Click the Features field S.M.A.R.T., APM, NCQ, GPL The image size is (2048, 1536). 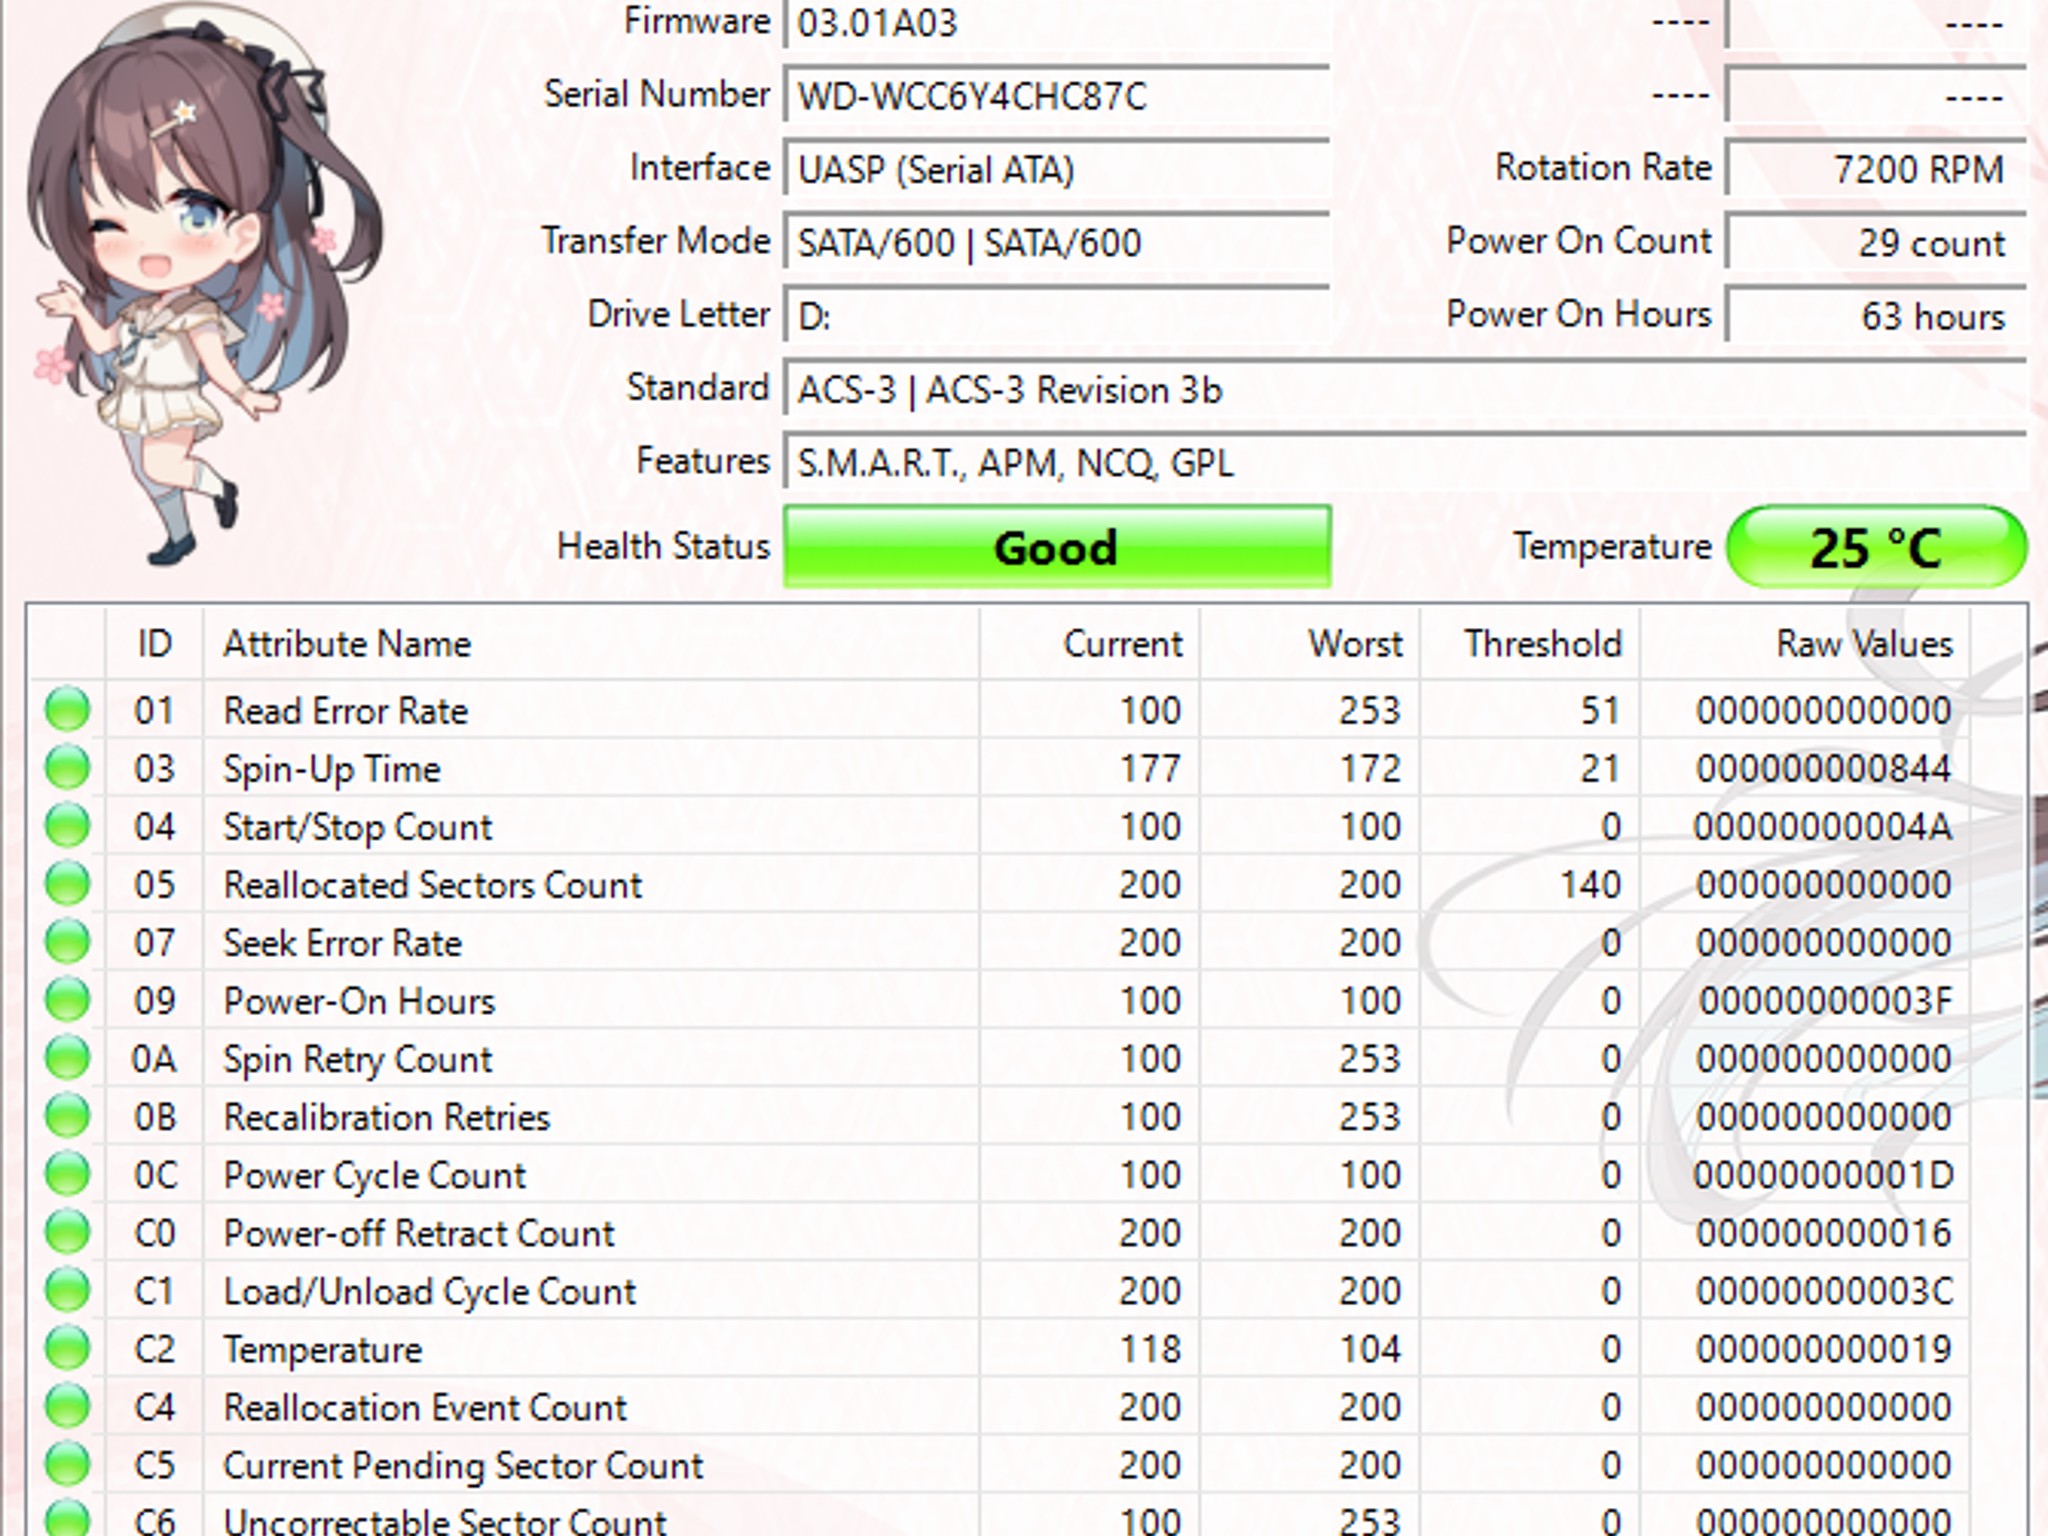click(x=1405, y=462)
